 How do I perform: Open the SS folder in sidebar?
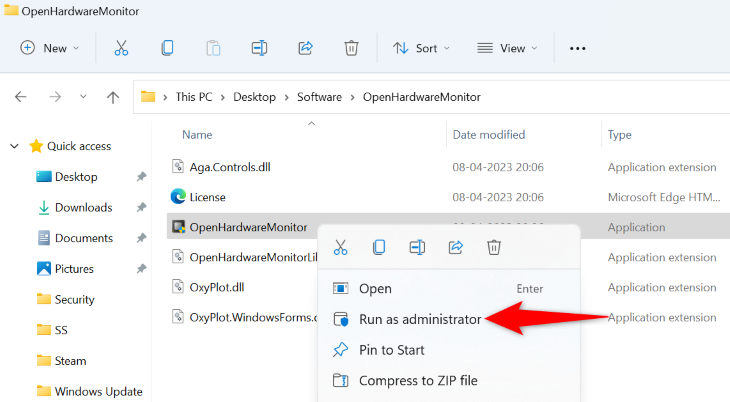pos(61,330)
